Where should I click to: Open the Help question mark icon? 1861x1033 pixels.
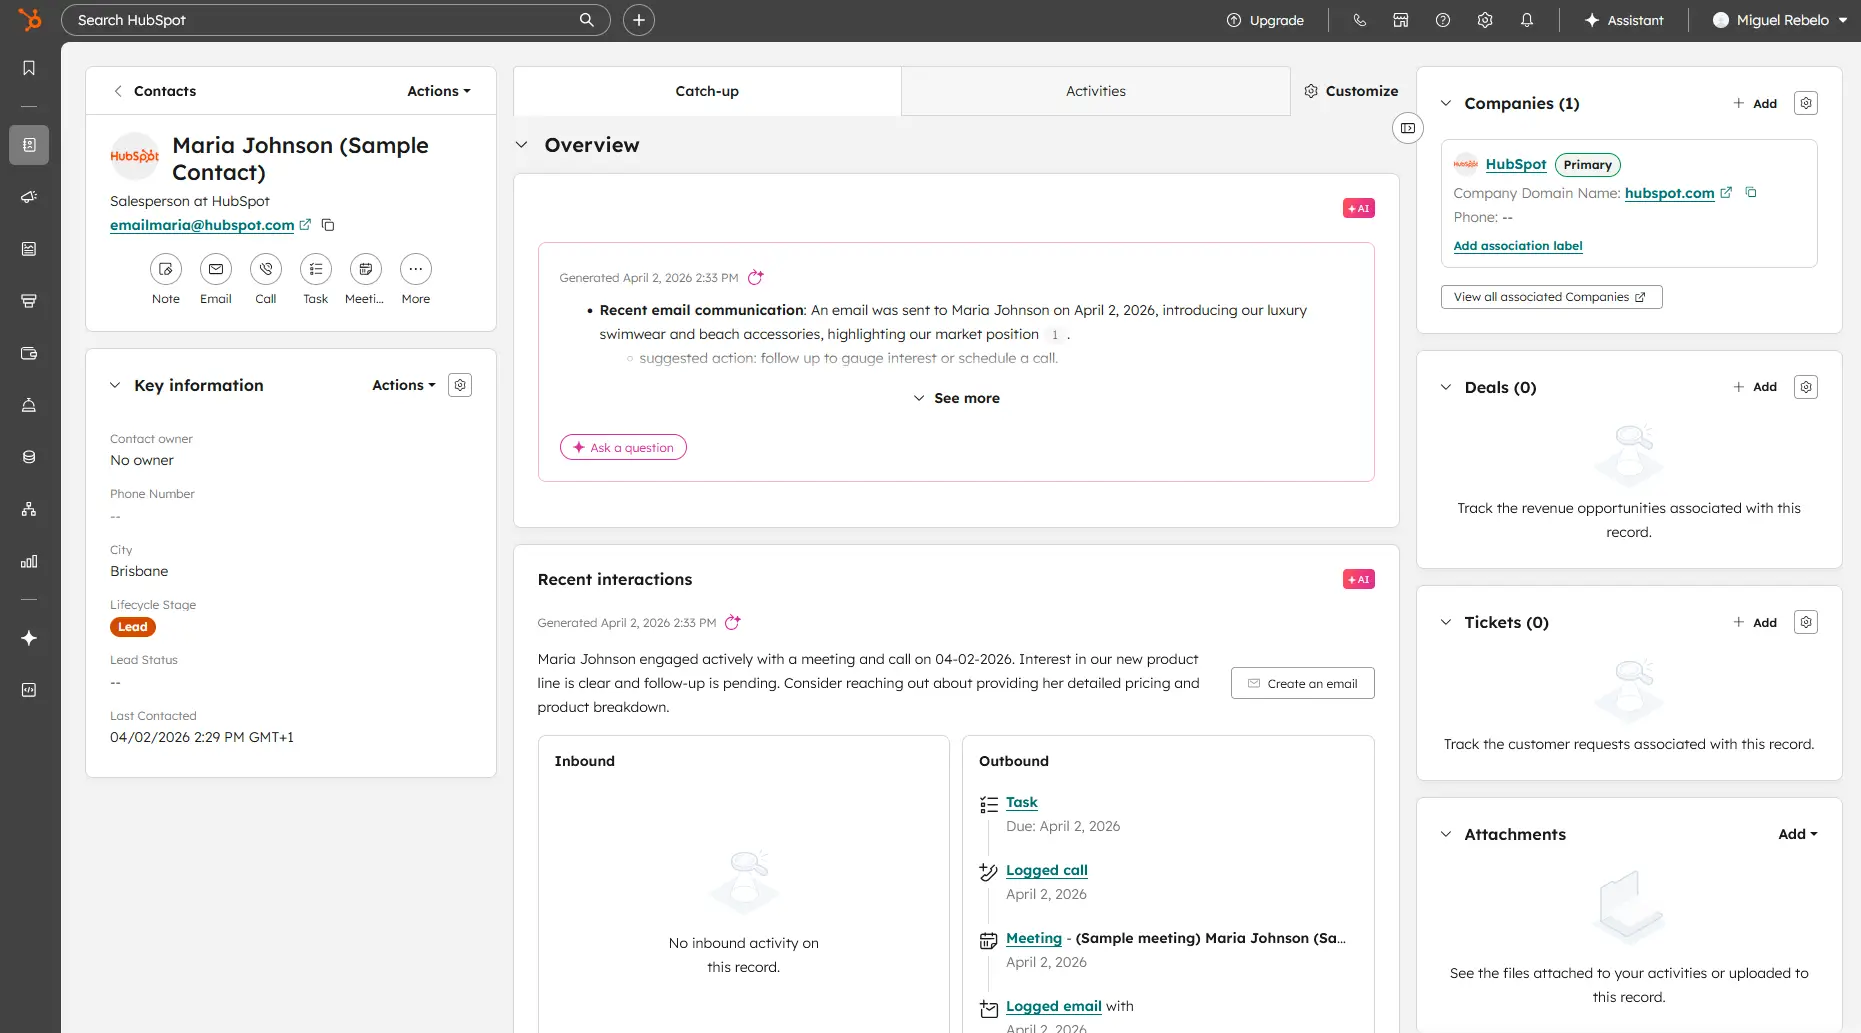pos(1443,20)
